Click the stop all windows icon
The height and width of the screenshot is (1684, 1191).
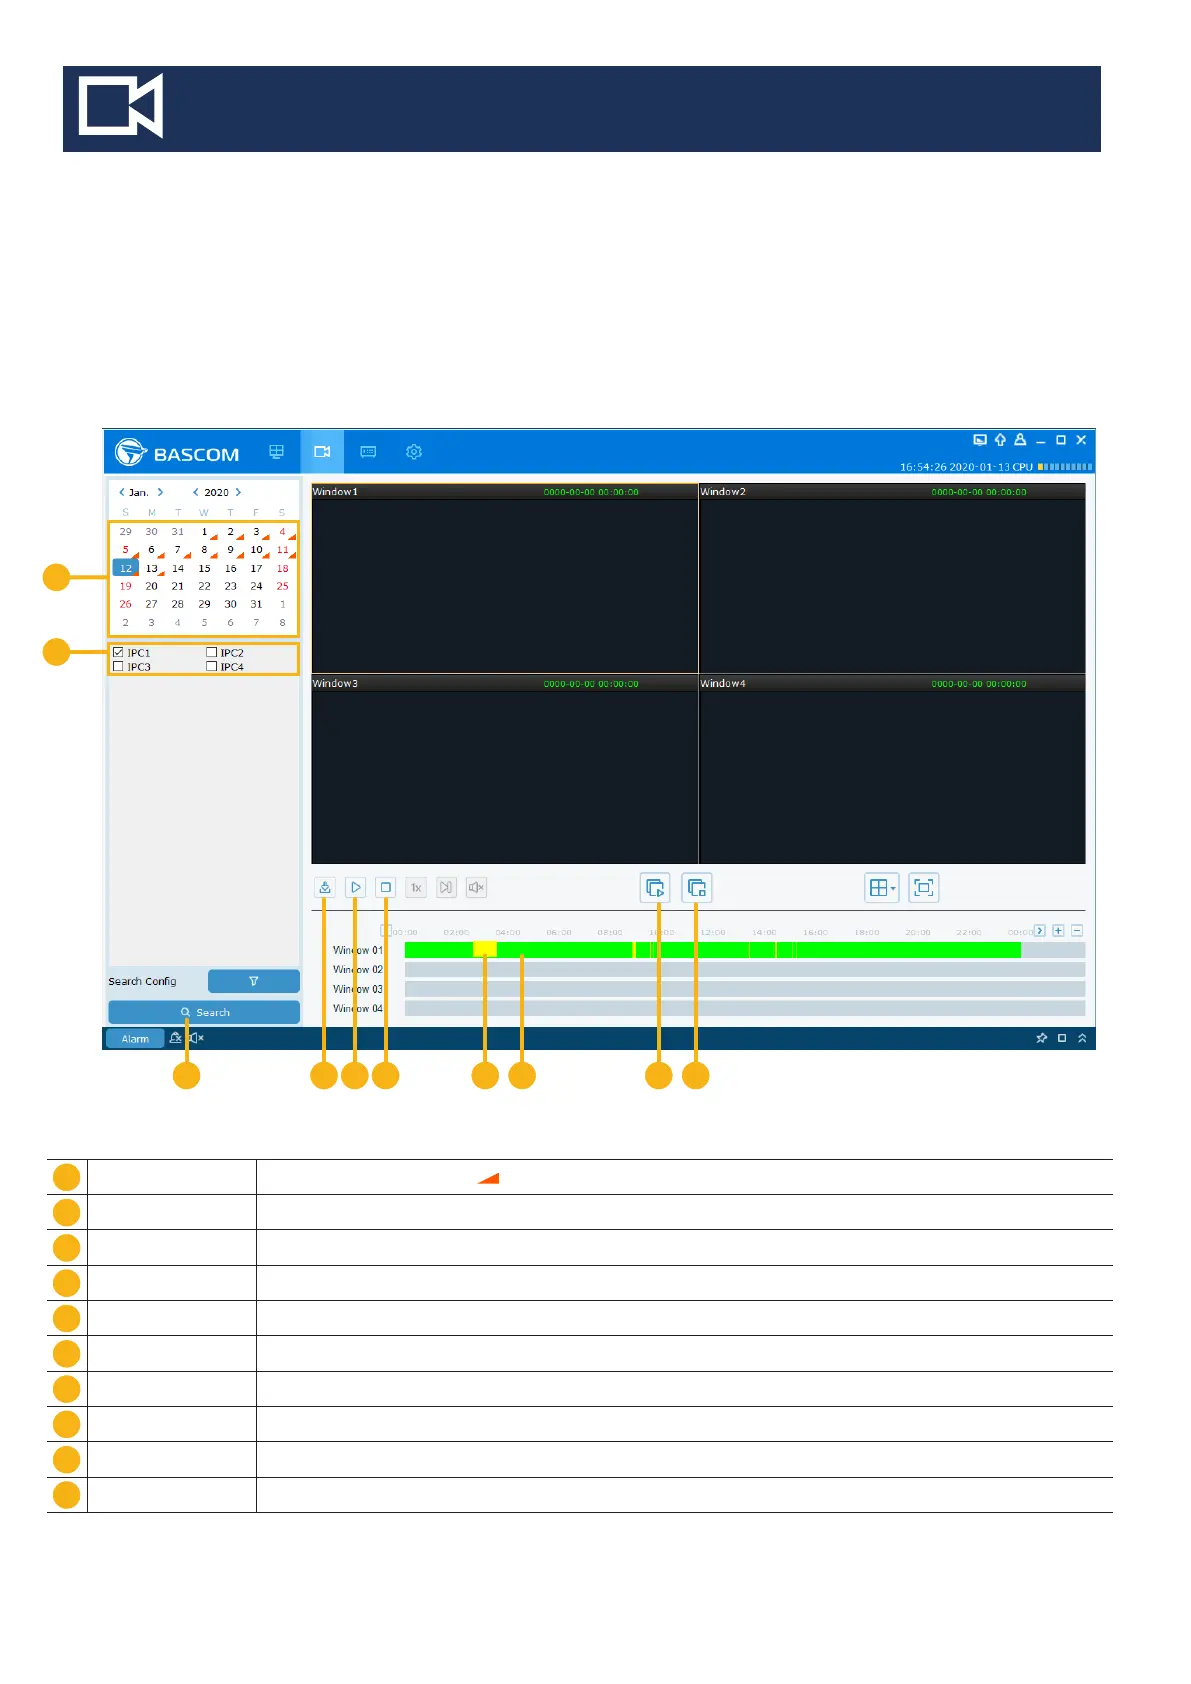coord(697,888)
